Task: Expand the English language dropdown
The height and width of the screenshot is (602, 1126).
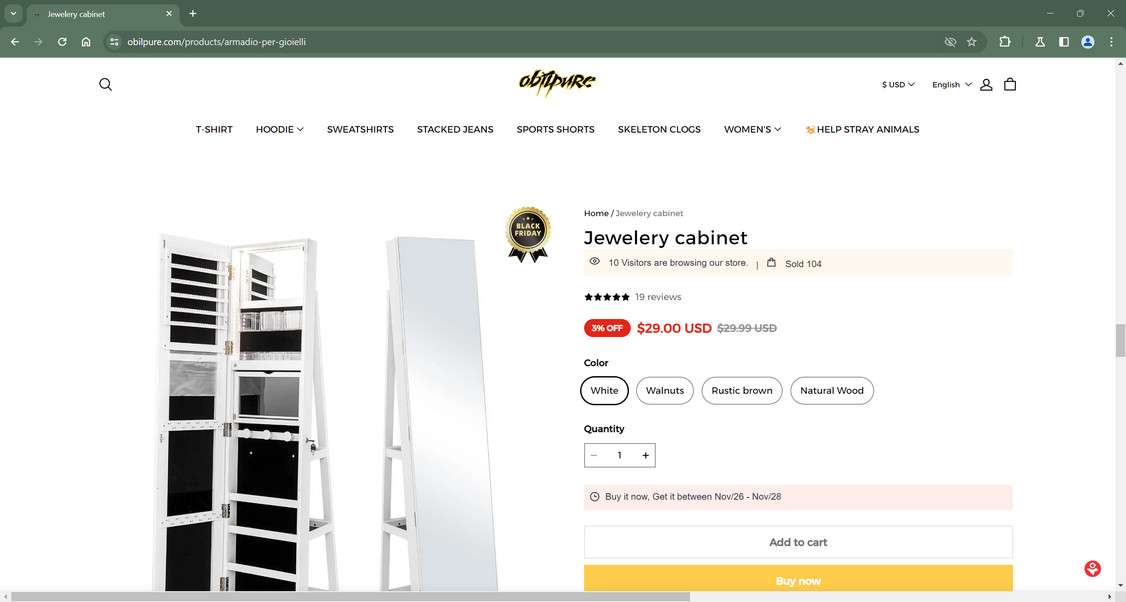Action: tap(951, 85)
